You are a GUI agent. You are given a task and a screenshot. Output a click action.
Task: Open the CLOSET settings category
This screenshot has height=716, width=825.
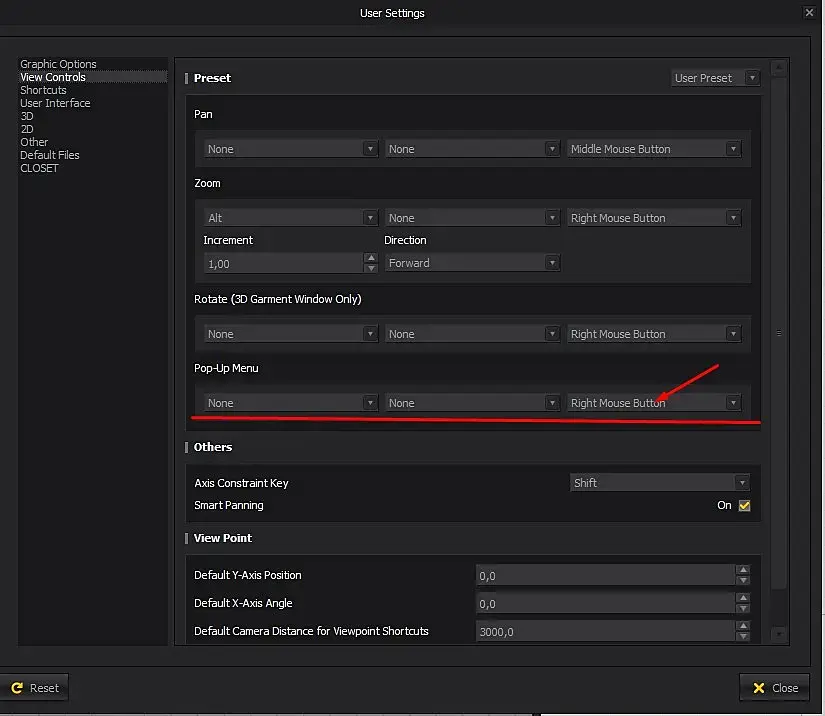point(39,168)
